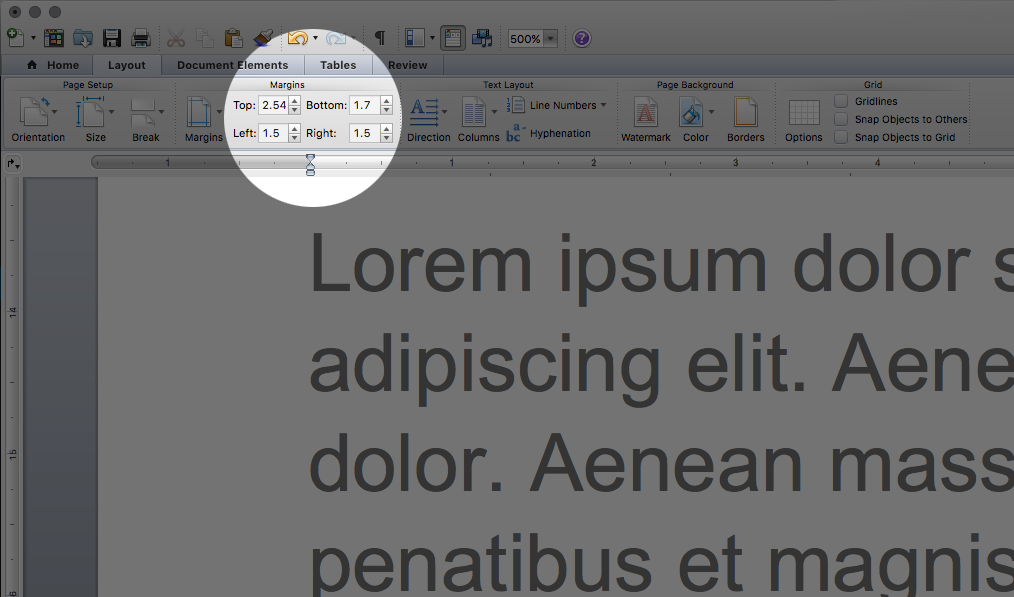The height and width of the screenshot is (597, 1014).
Task: Open the Sidebar dropdown arrow
Action: pos(432,38)
